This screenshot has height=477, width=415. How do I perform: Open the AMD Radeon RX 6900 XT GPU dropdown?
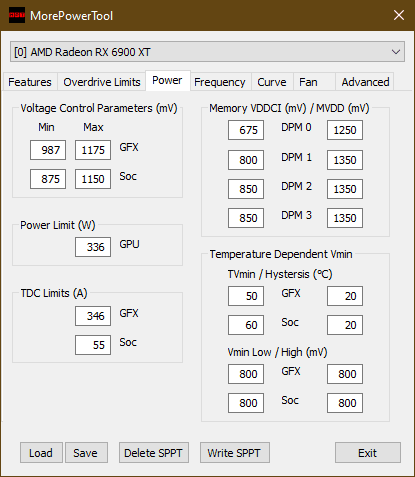207,52
